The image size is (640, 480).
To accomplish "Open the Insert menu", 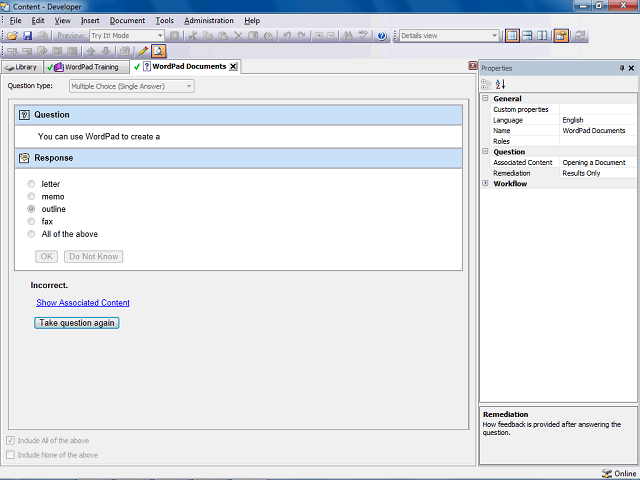I will coord(90,20).
